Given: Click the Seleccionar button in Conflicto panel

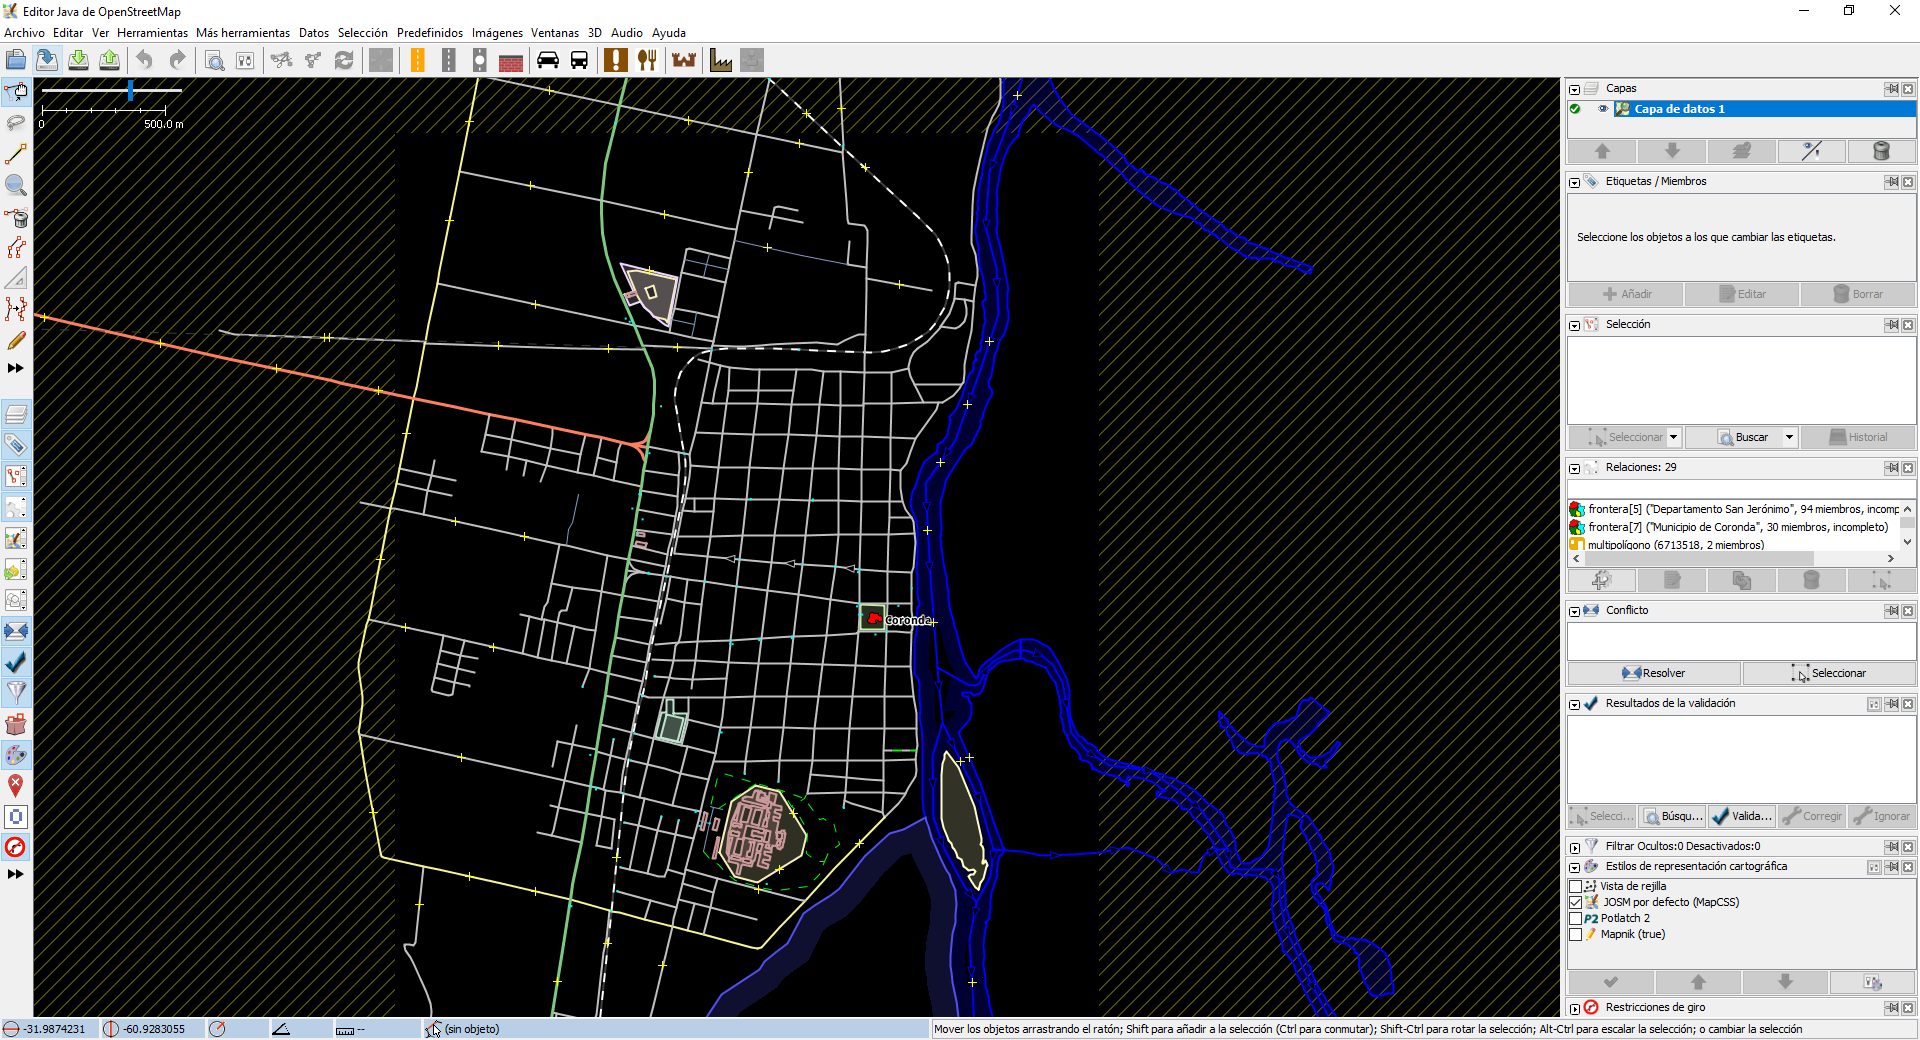Looking at the screenshot, I should point(1829,673).
